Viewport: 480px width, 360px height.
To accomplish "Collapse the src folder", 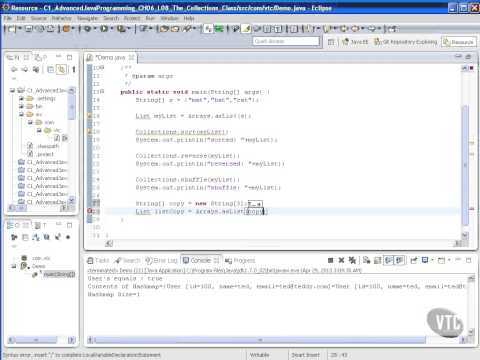I will 21,114.
